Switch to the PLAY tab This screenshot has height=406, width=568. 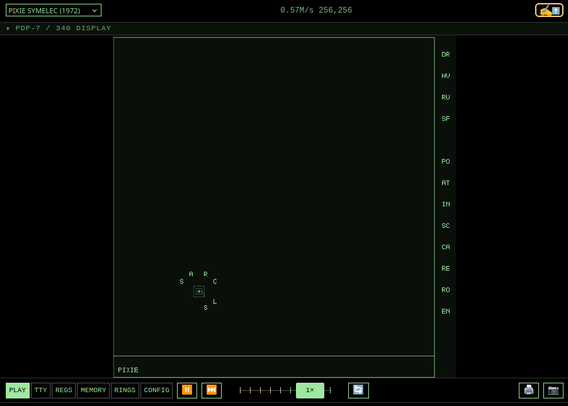click(18, 390)
